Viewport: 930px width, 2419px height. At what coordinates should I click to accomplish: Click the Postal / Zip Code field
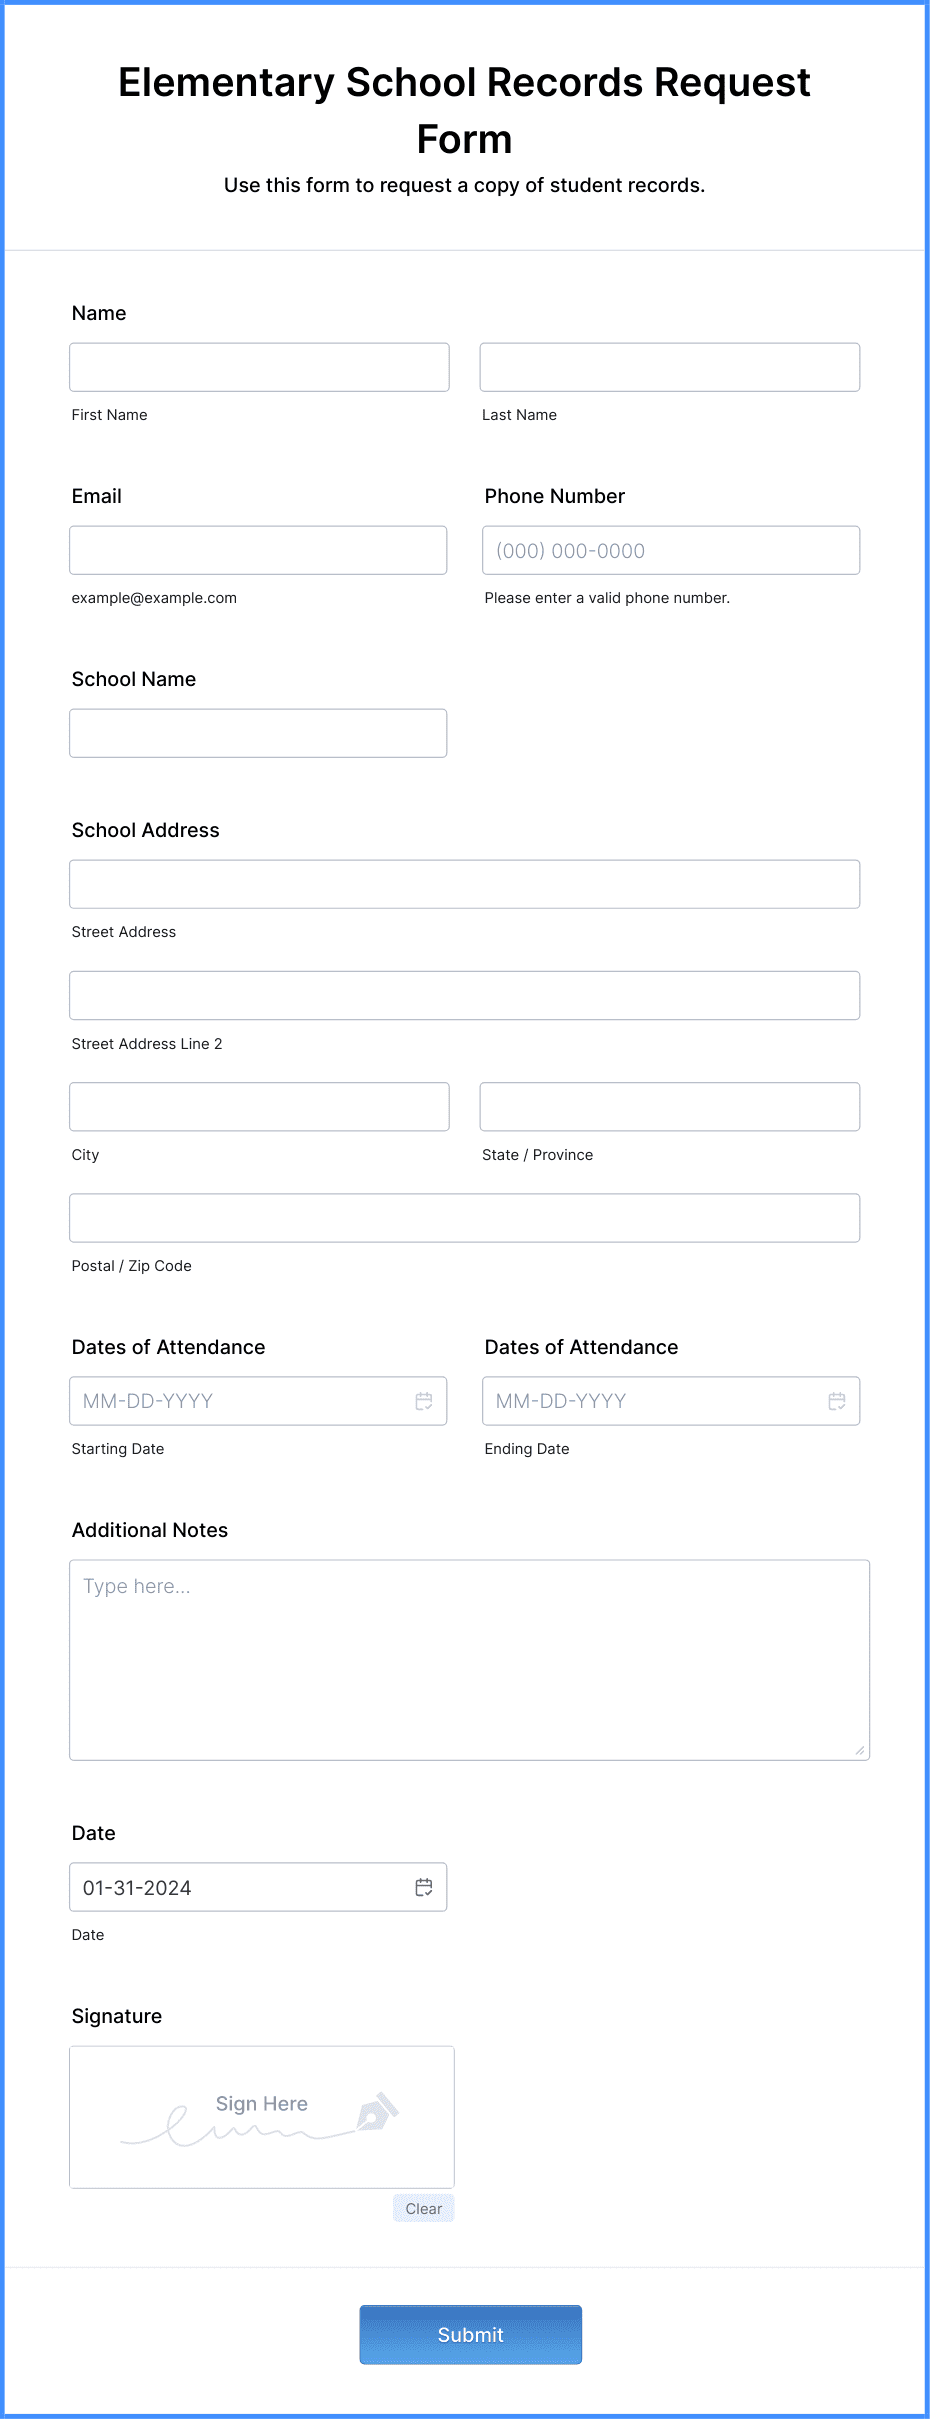464,1217
